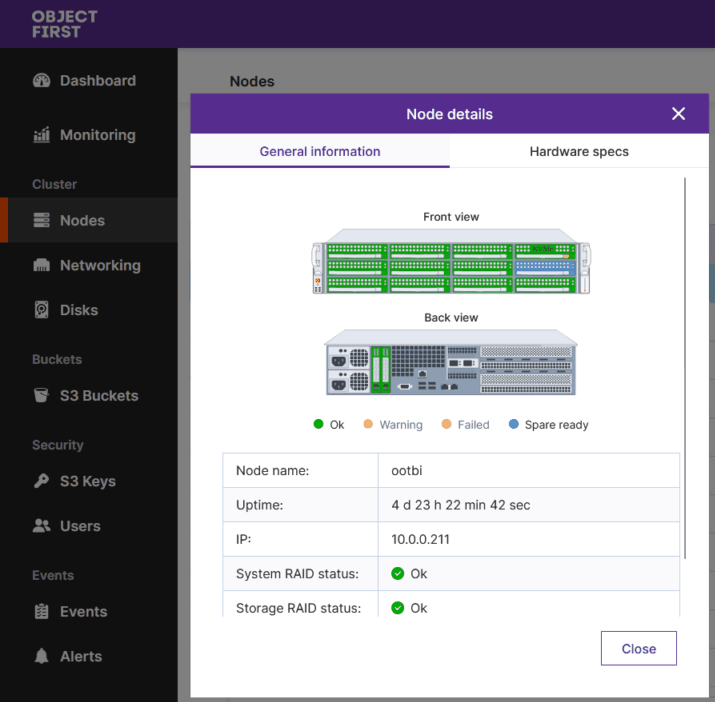
Task: Open the S3 Keys label
Action: [x=88, y=481]
